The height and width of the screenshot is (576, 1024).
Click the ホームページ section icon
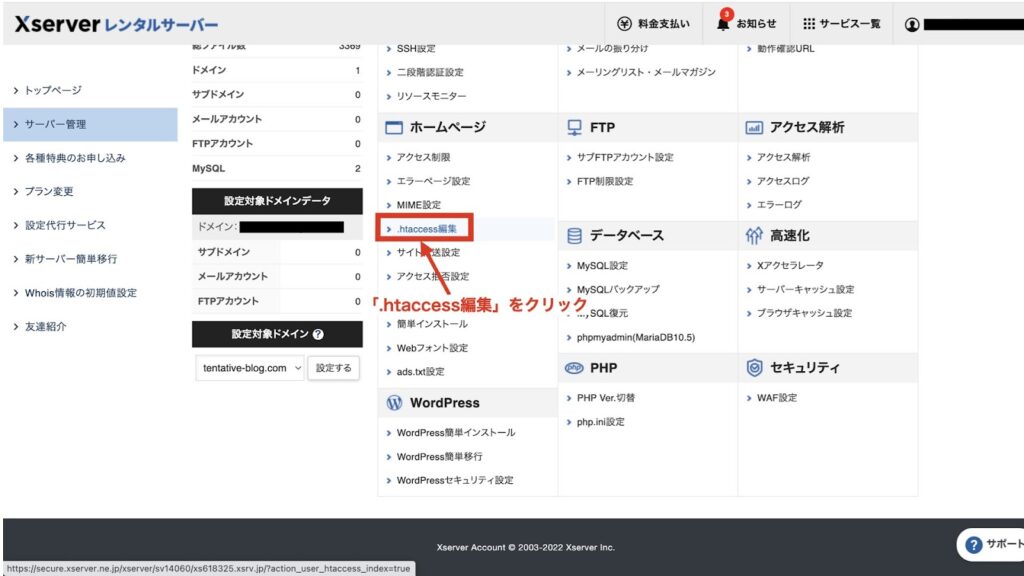click(x=394, y=127)
